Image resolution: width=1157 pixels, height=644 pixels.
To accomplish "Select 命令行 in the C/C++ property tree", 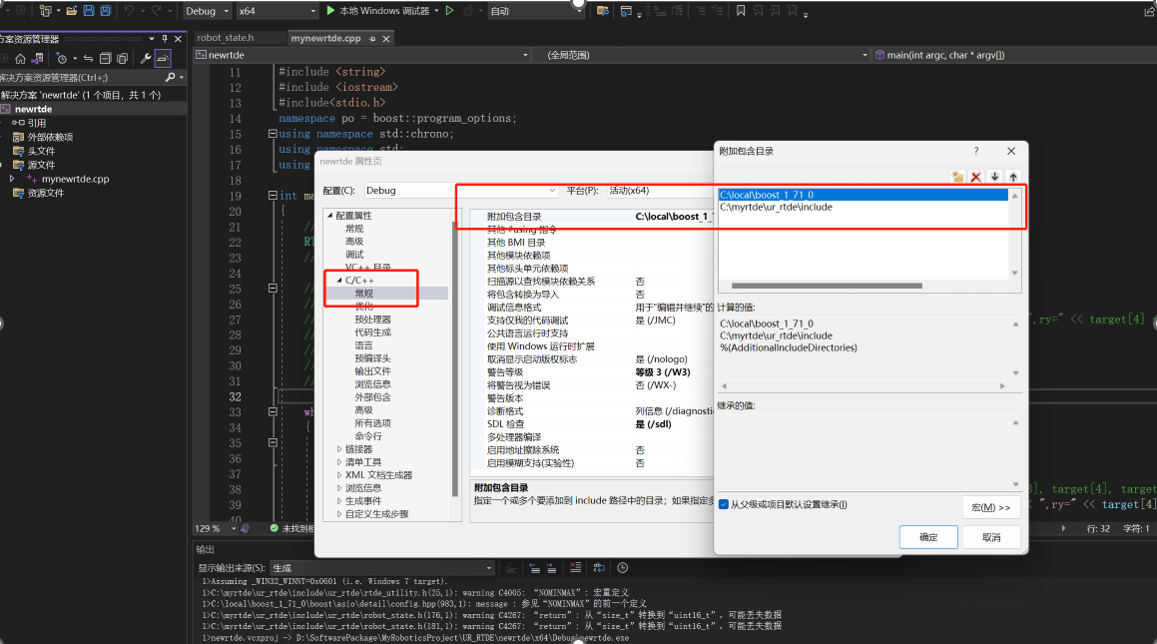I will (x=368, y=436).
